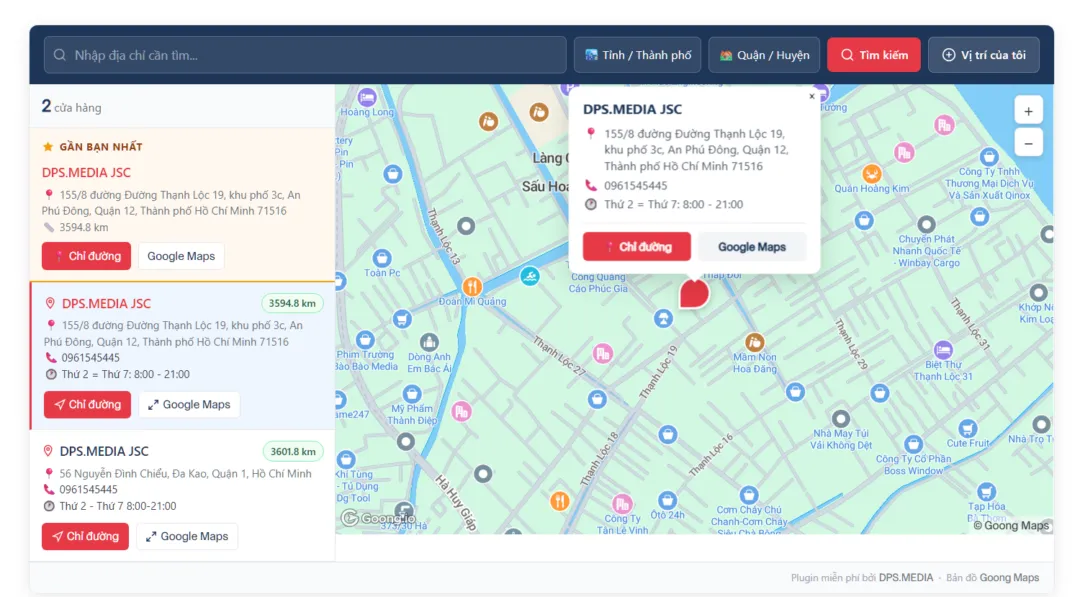Select the Đoàn Mì Quảng restaurant icon
The image size is (1080, 597).
tap(471, 284)
